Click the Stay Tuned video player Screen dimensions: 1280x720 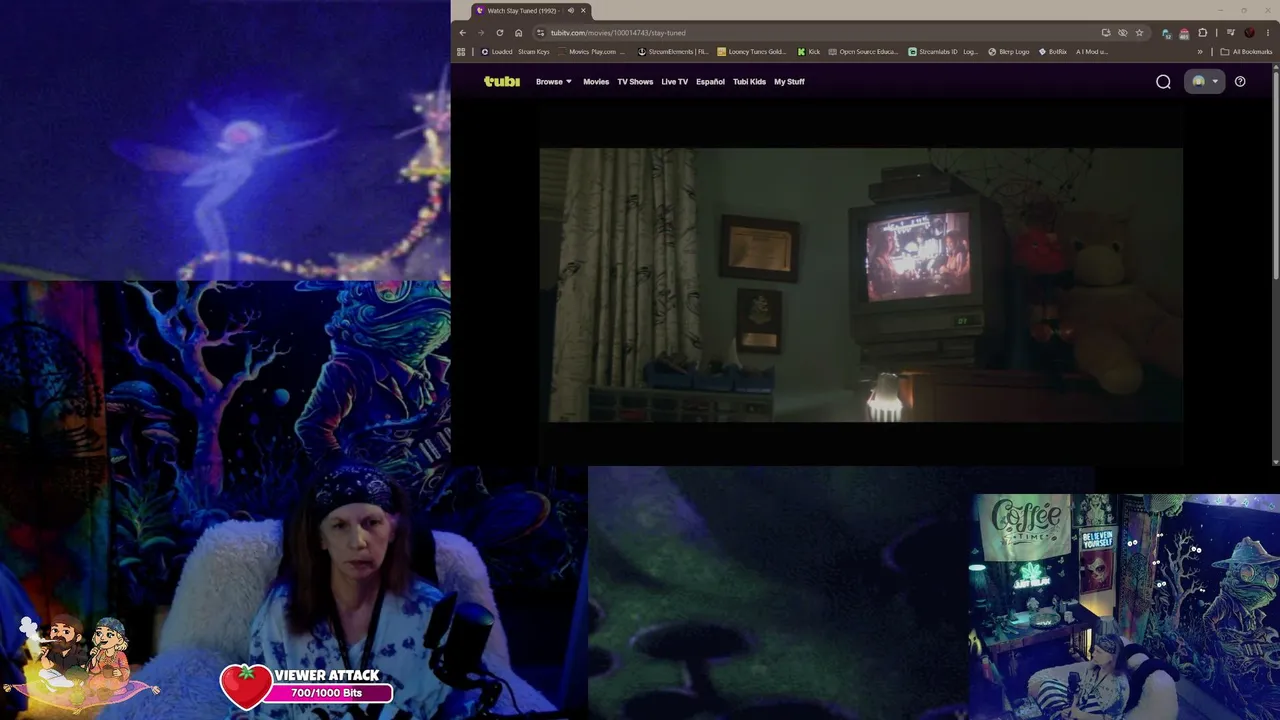pos(861,286)
